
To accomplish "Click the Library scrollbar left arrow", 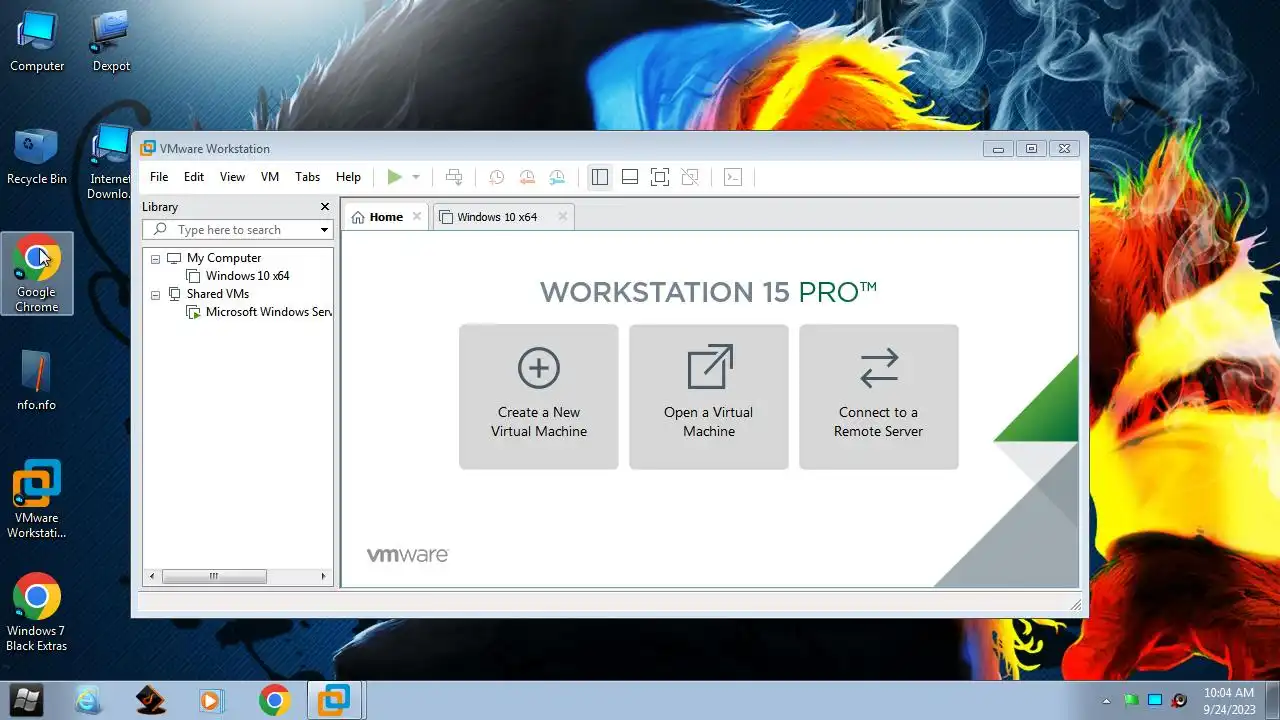I will pyautogui.click(x=152, y=576).
